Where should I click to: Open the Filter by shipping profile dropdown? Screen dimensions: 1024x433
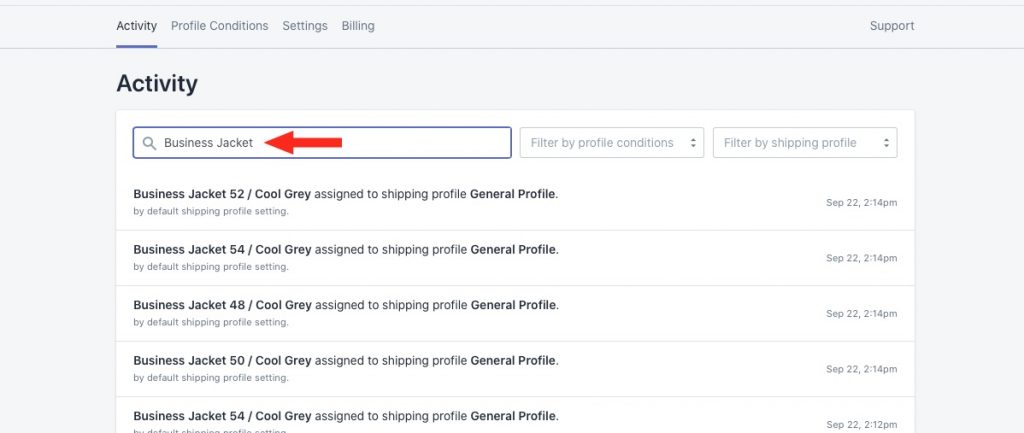coord(805,142)
